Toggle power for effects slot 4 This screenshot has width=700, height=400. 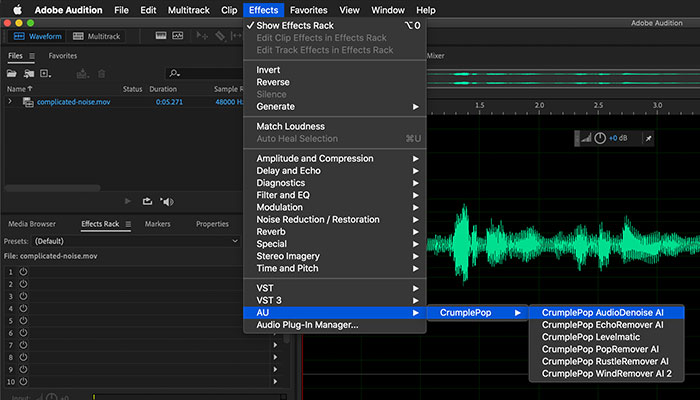click(x=23, y=308)
